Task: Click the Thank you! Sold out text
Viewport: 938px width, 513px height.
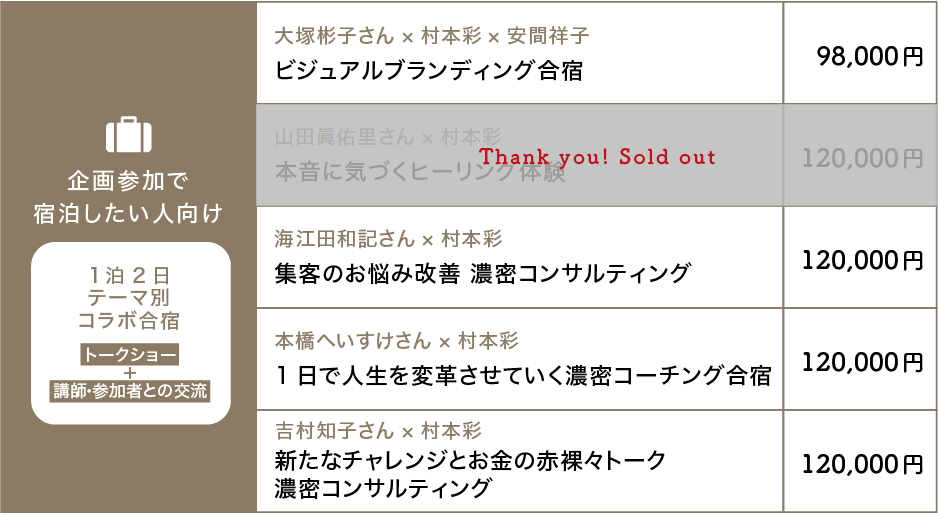Action: click(598, 157)
